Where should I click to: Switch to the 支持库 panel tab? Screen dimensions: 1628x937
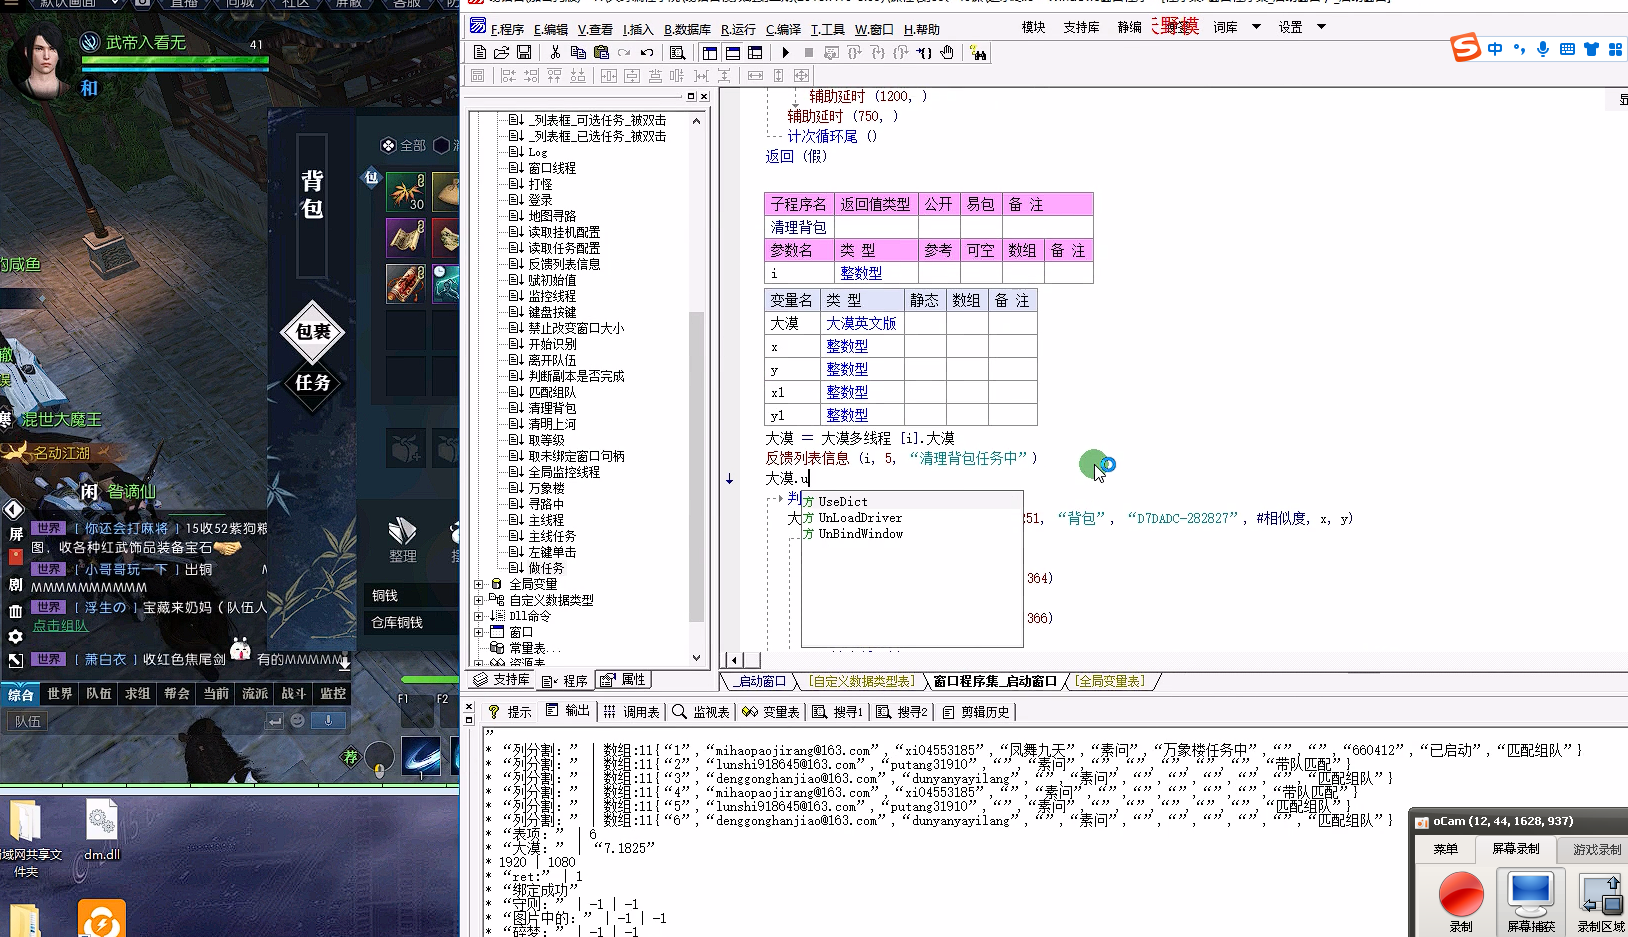coord(502,680)
